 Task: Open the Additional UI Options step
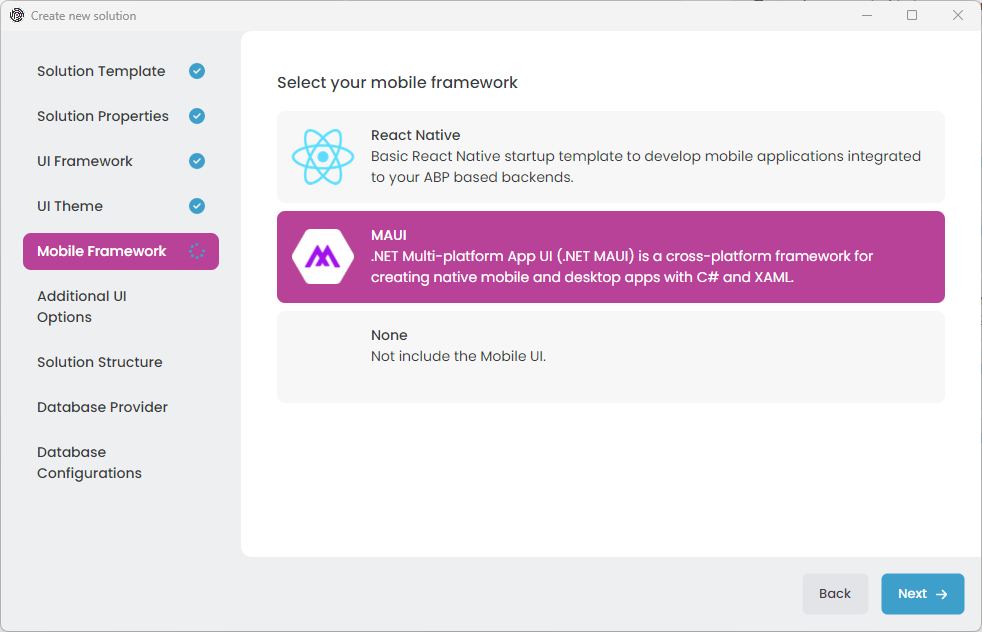click(121, 306)
